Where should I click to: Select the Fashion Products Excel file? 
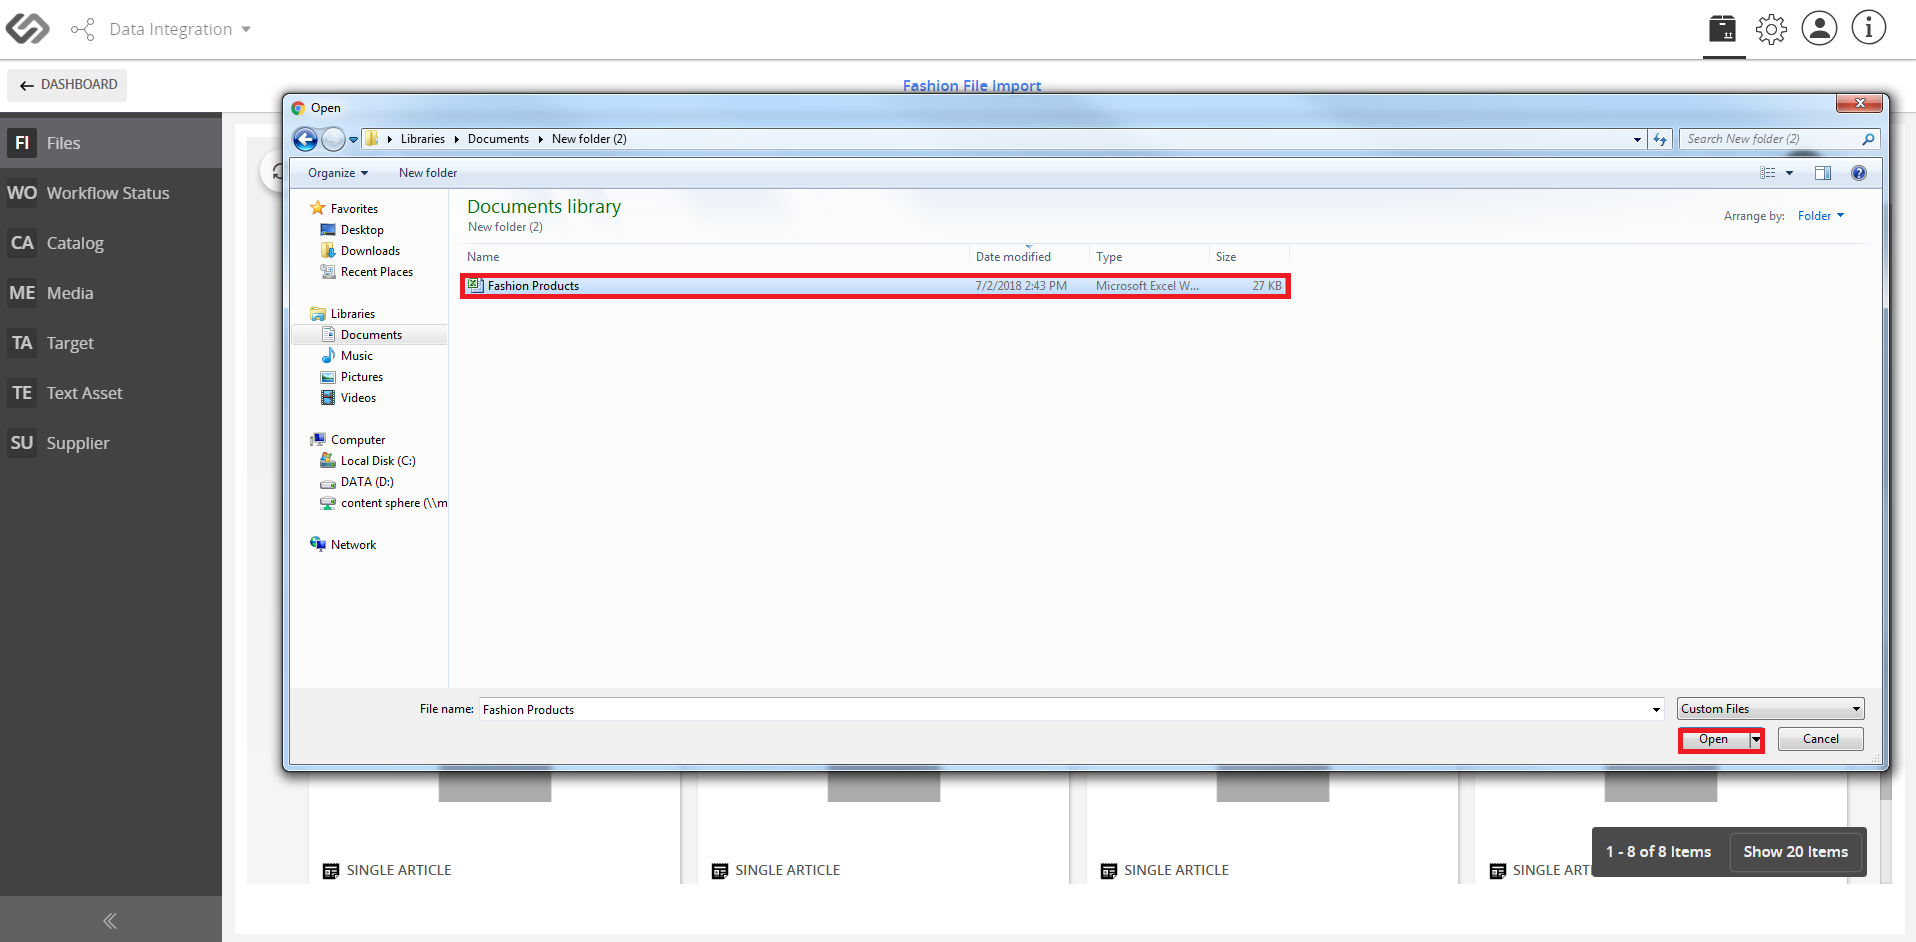click(875, 286)
